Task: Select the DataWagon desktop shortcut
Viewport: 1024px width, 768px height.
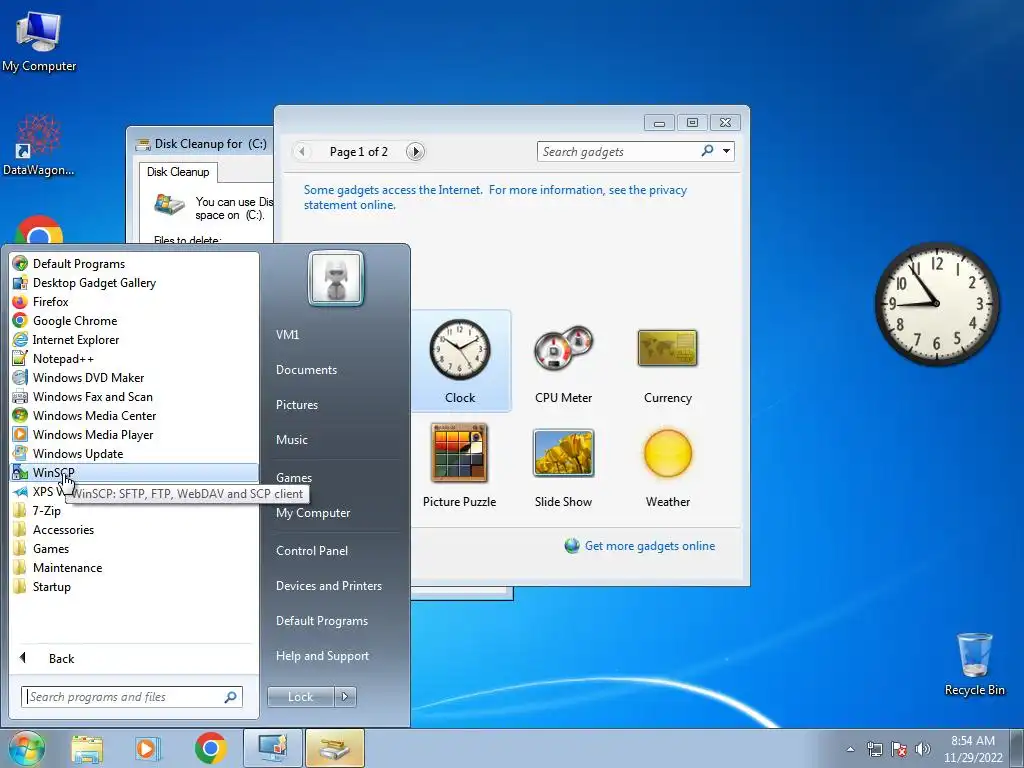Action: coord(39,145)
